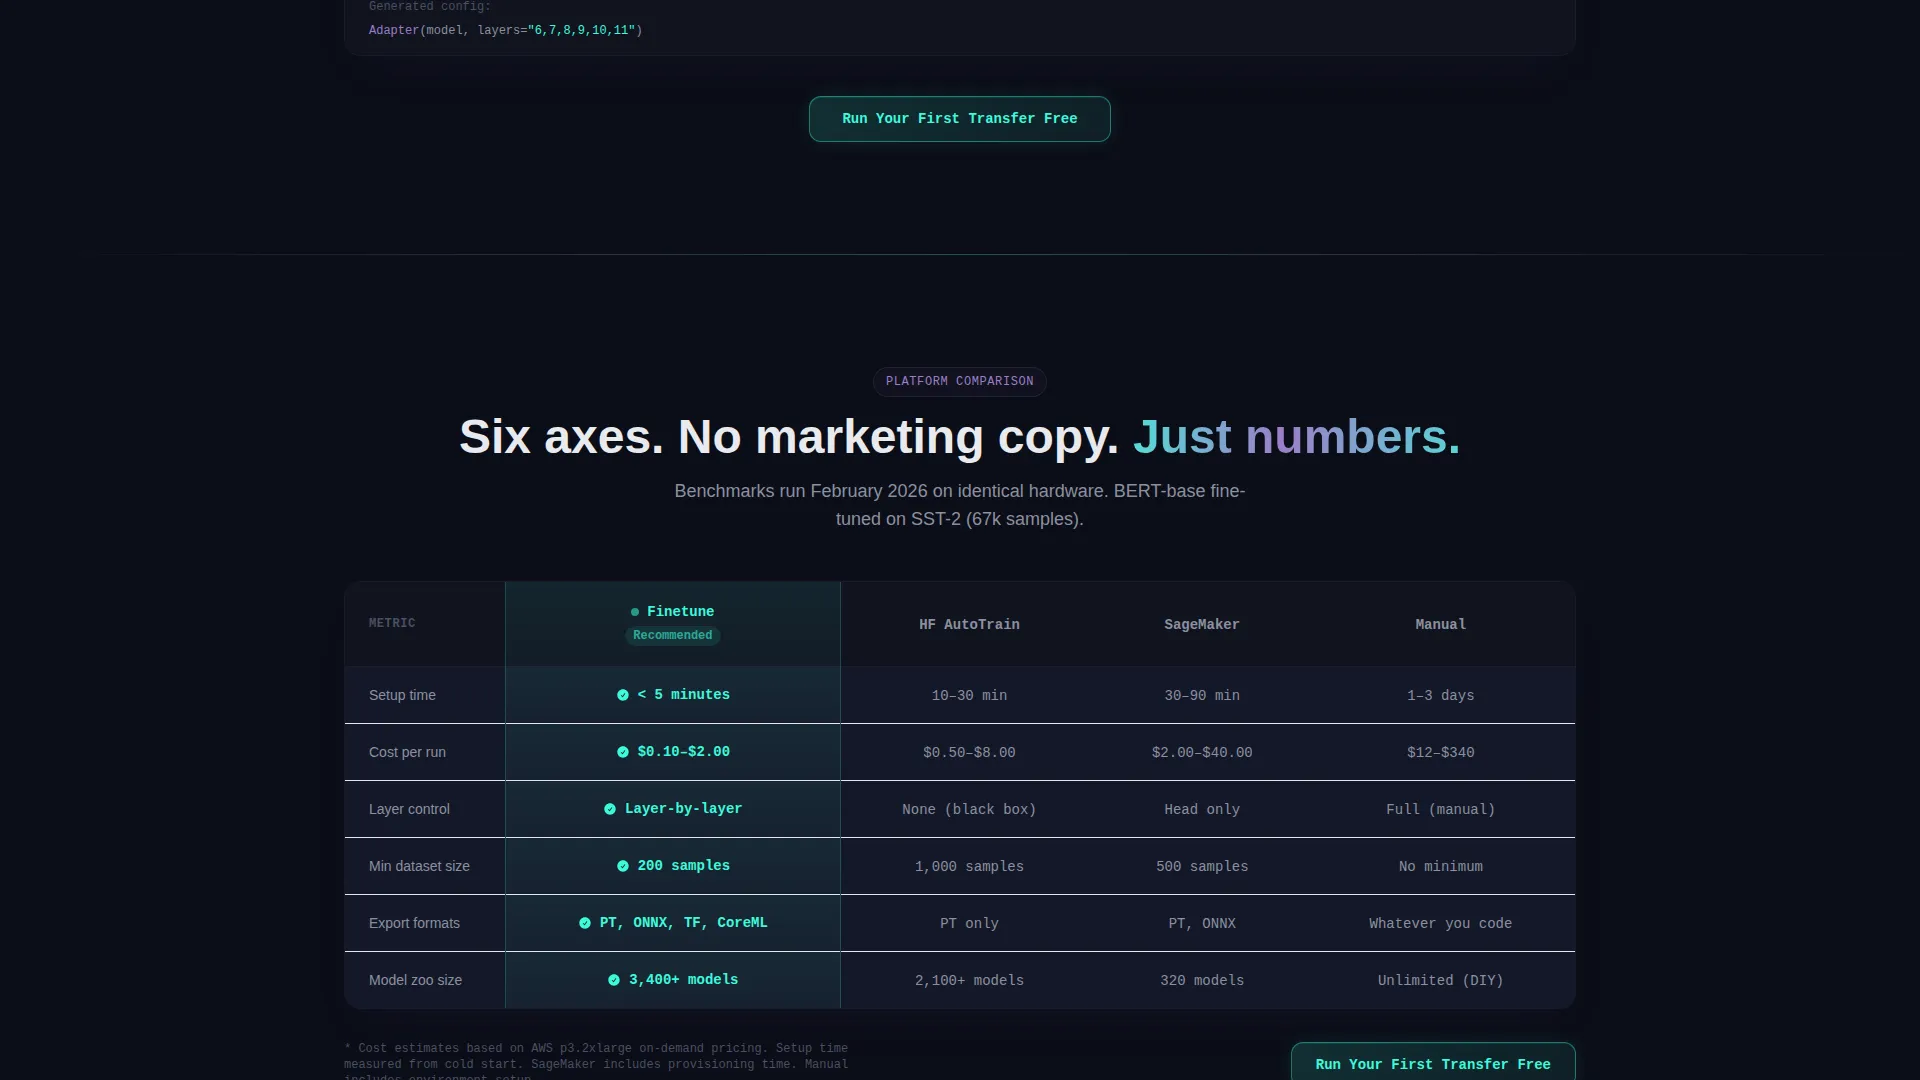Image resolution: width=1920 pixels, height=1080 pixels.
Task: Click the 'Model zoo size' row label
Action: tap(415, 980)
